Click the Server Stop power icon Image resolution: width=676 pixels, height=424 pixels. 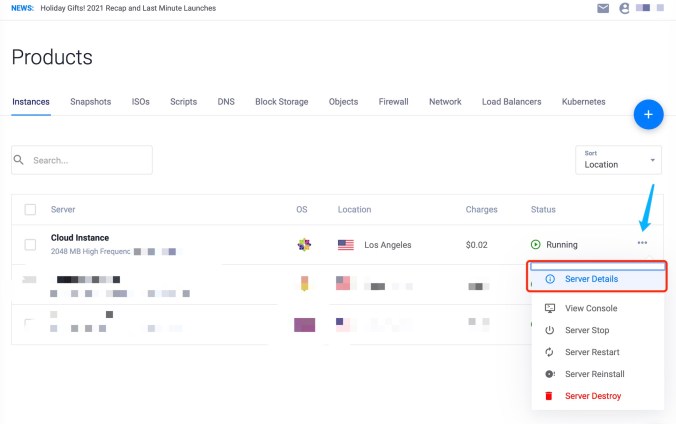click(549, 330)
